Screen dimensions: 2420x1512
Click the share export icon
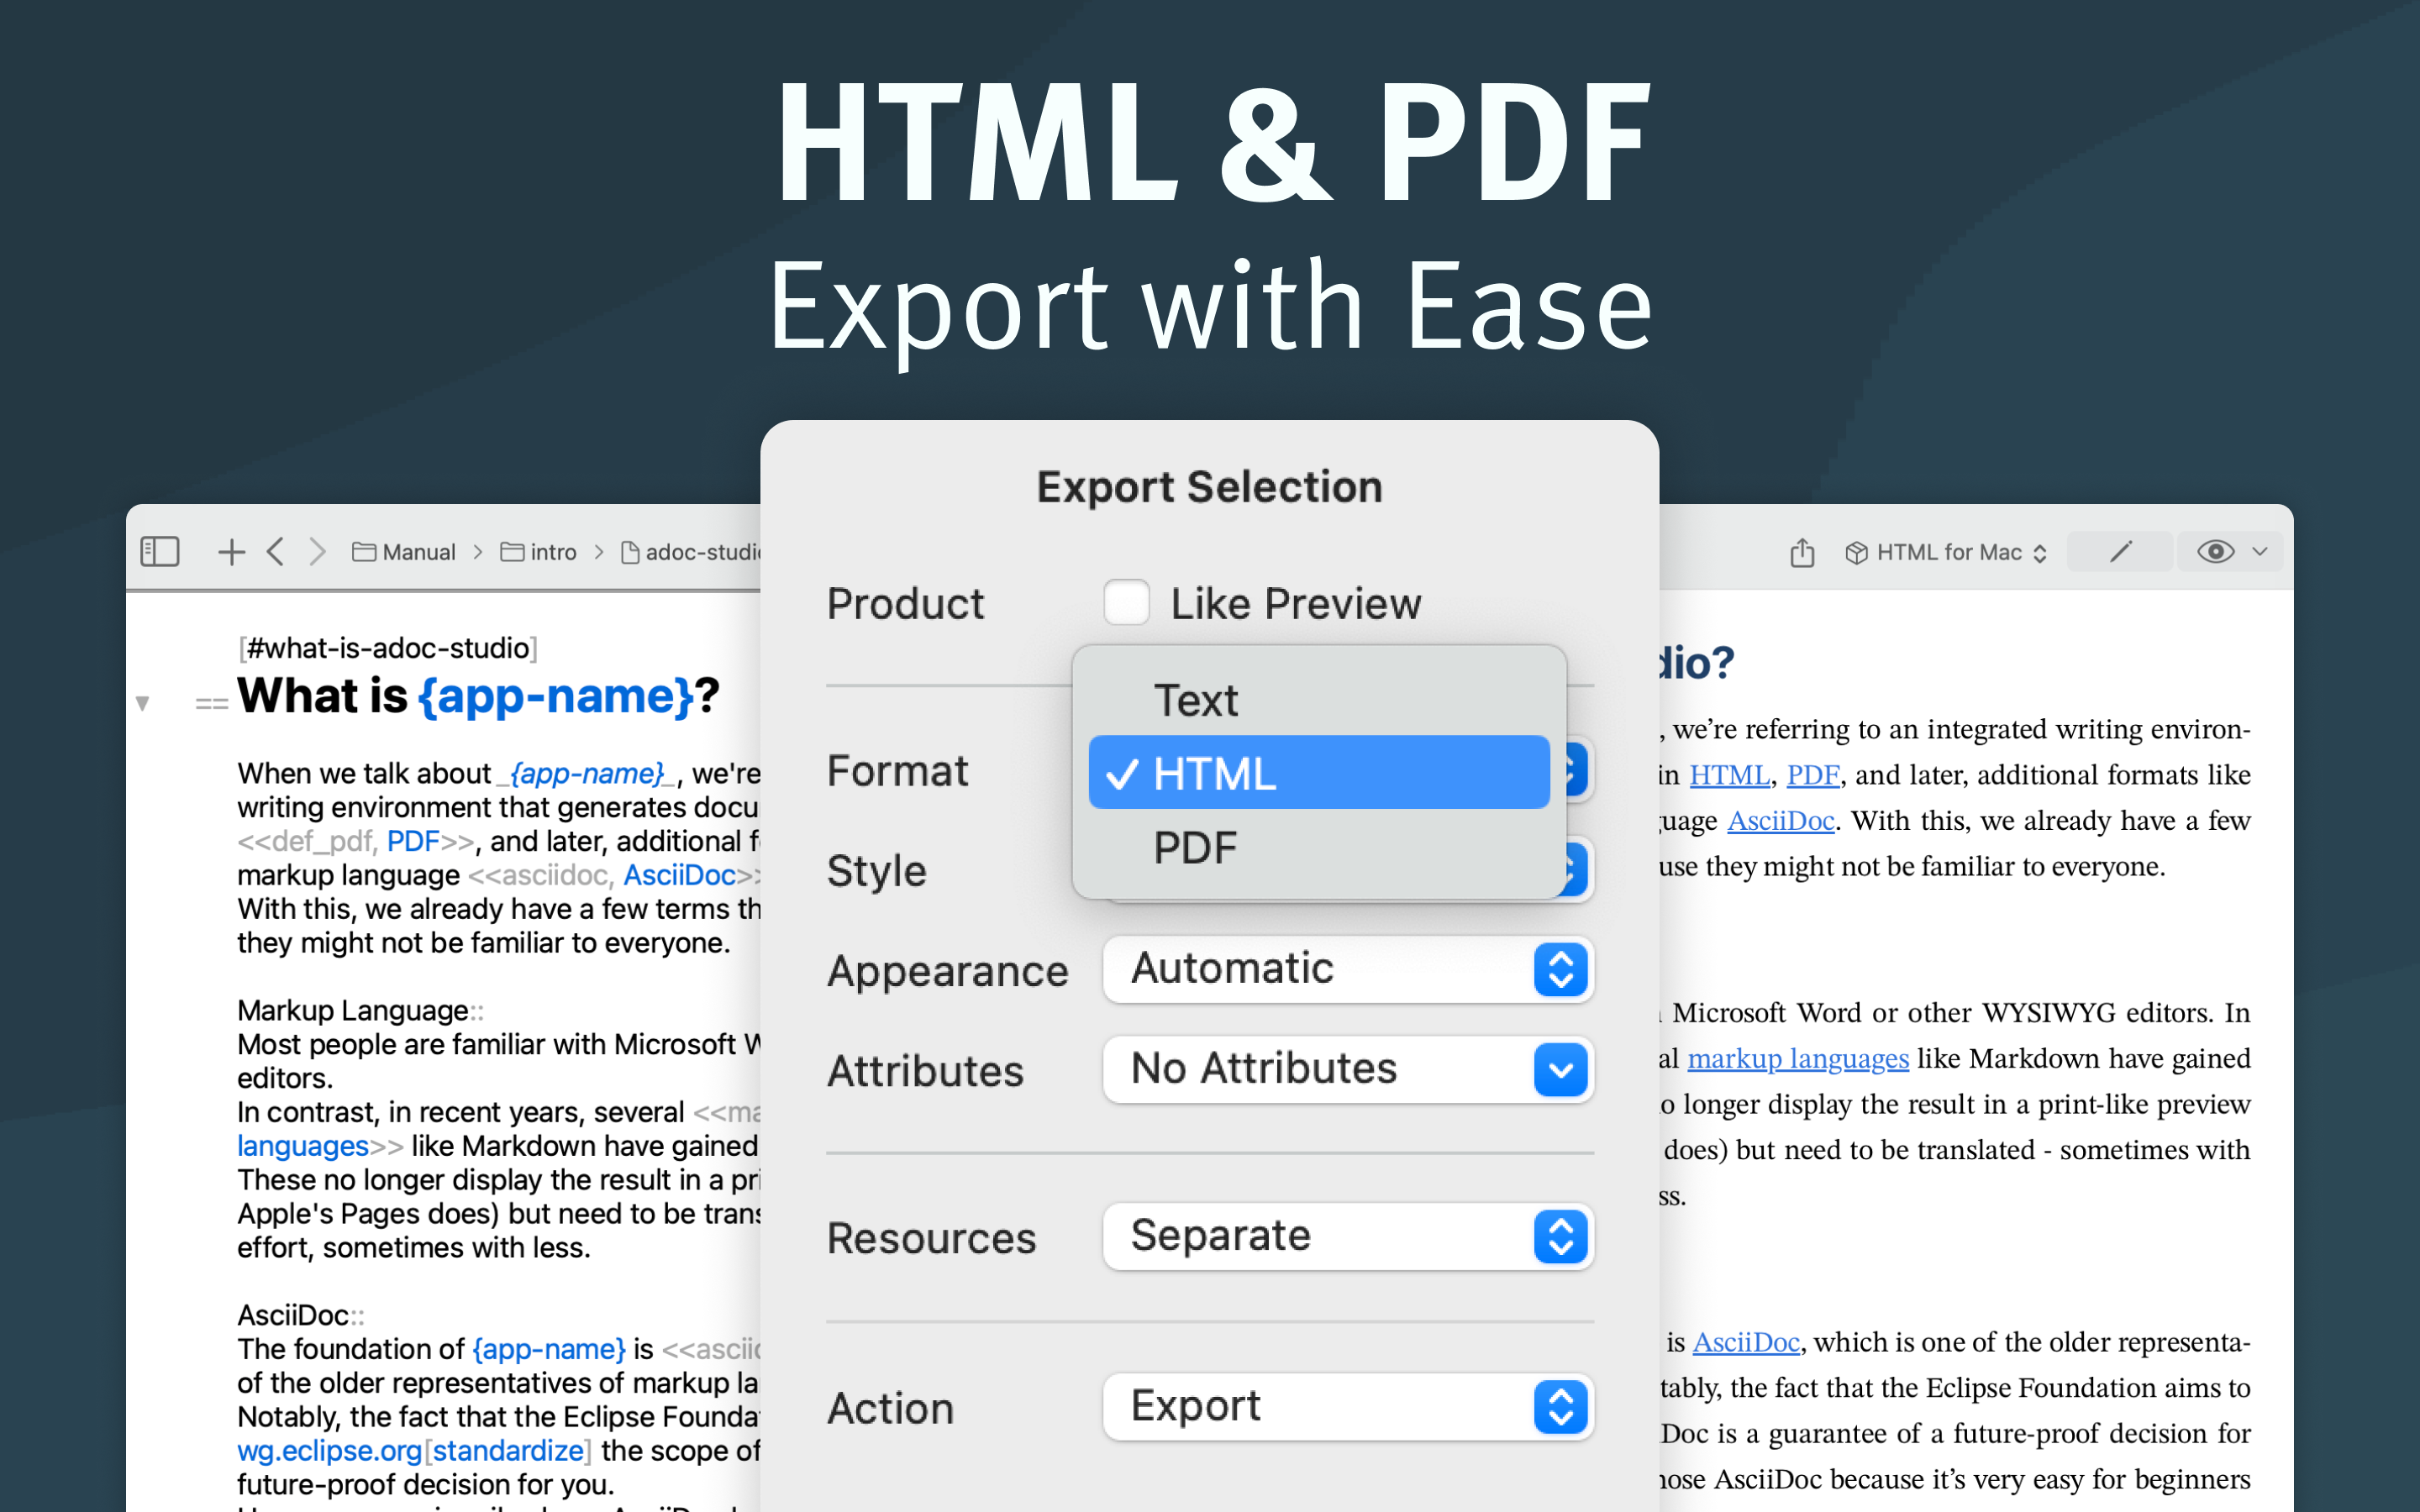pyautogui.click(x=1802, y=552)
